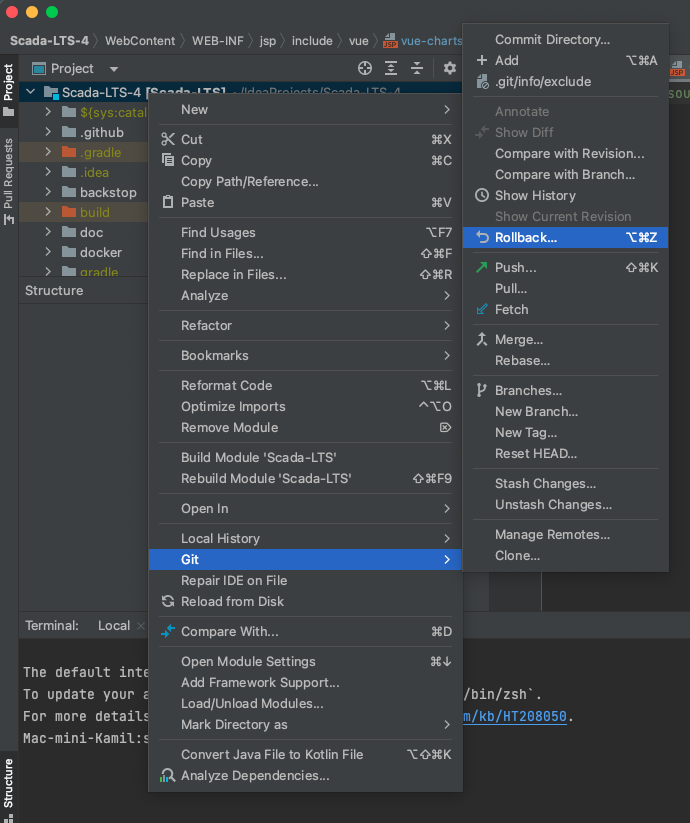Expand the .gradle folder
This screenshot has width=690, height=823.
click(x=48, y=152)
